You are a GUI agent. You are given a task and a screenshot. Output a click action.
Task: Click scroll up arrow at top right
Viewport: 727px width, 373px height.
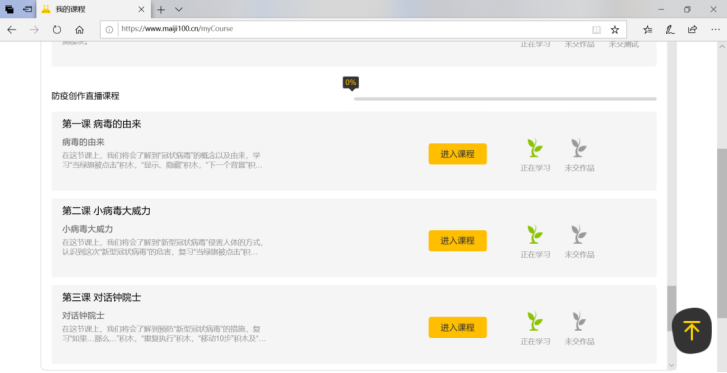click(x=722, y=46)
